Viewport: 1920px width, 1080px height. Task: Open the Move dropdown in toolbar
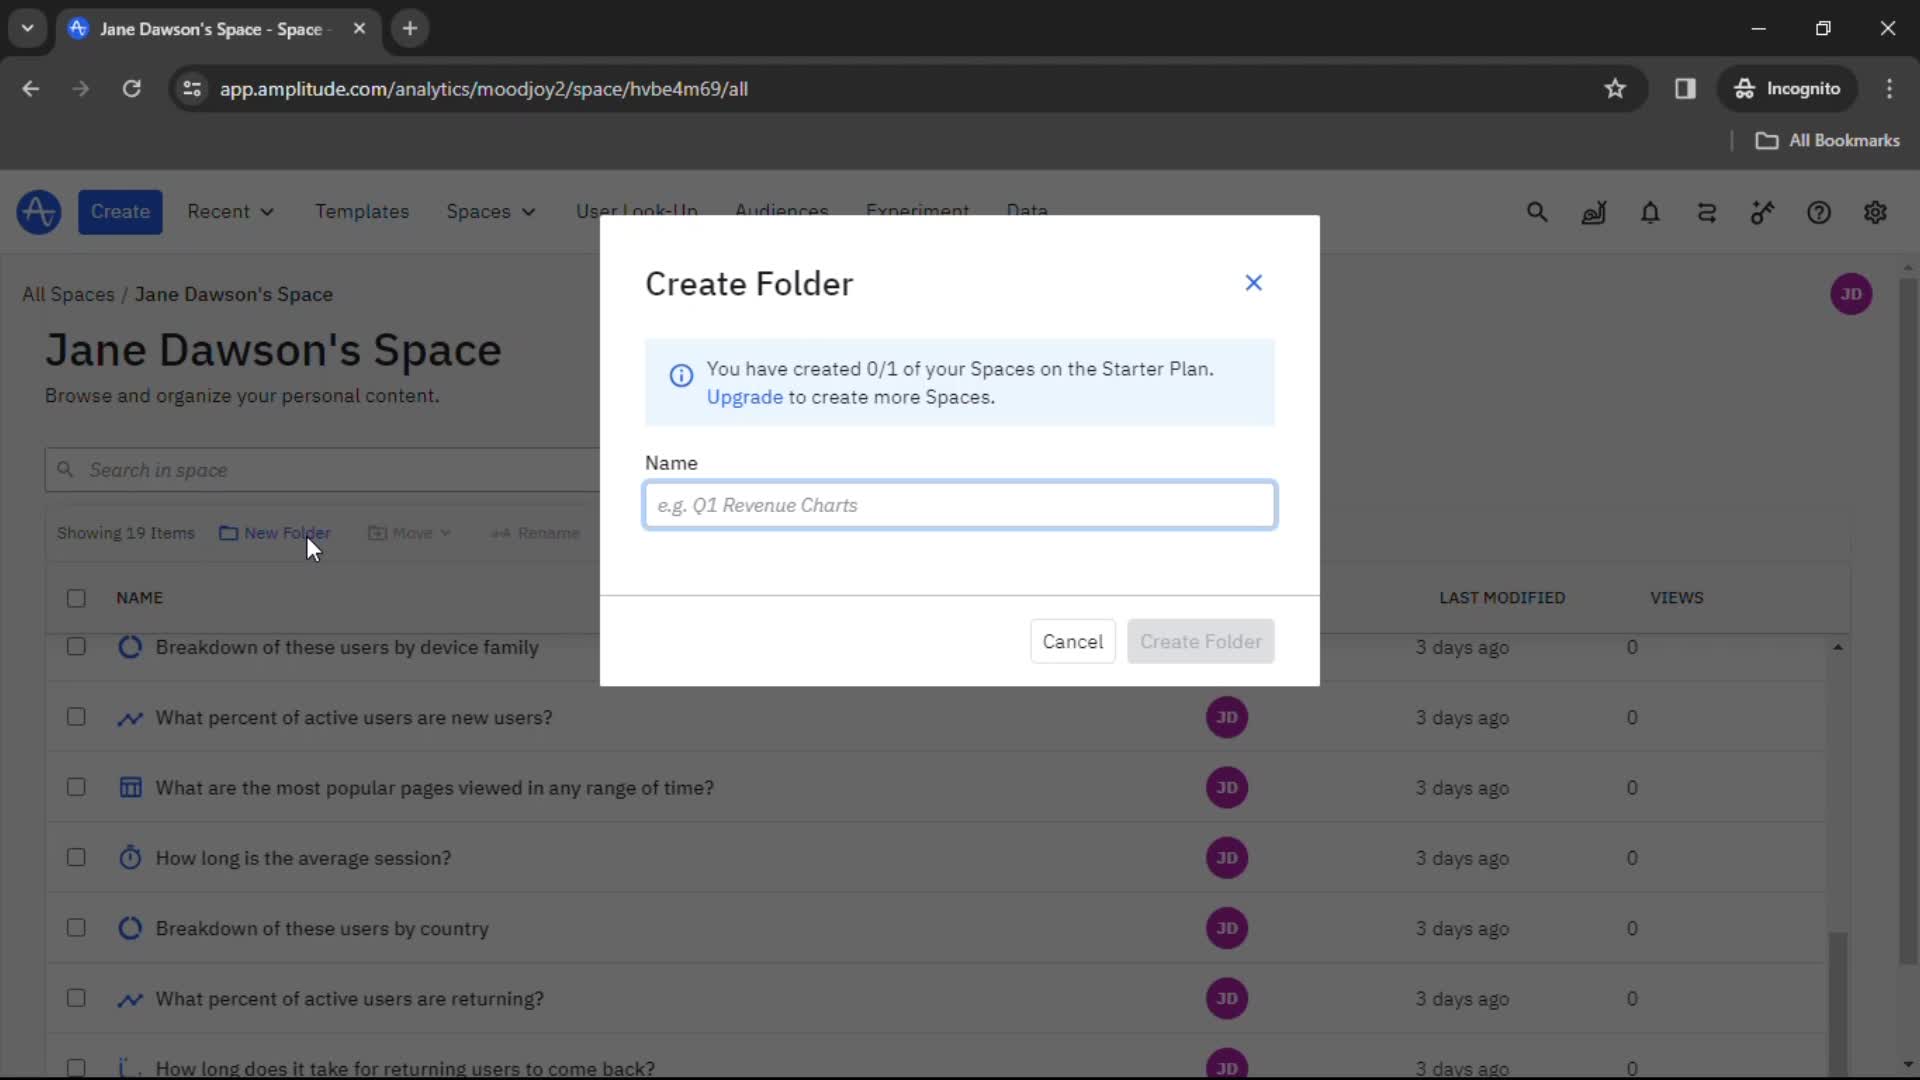pos(410,533)
